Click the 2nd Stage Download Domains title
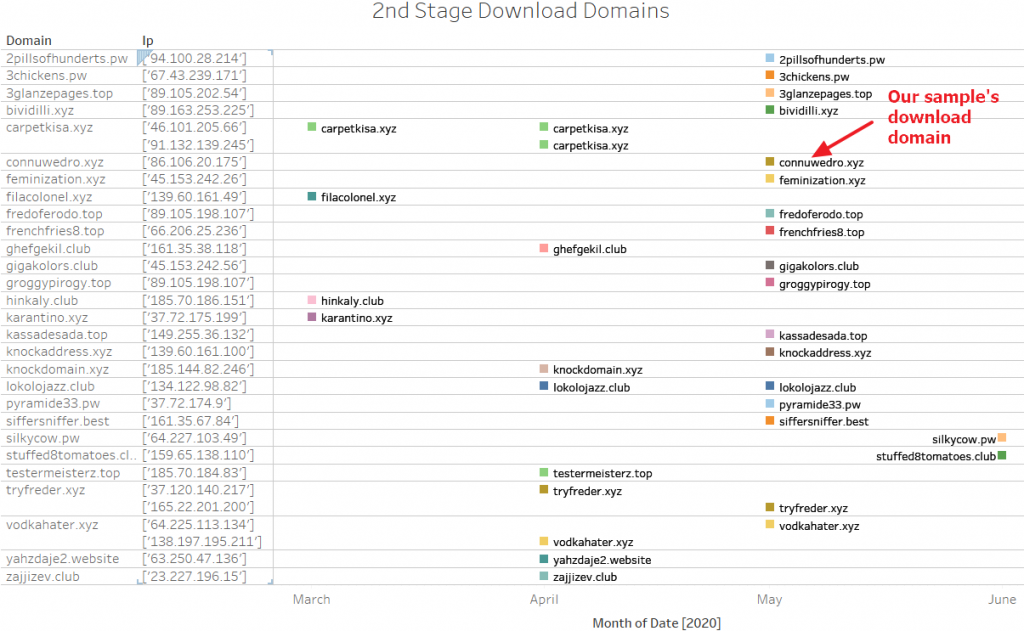The height and width of the screenshot is (631, 1024). coord(520,12)
